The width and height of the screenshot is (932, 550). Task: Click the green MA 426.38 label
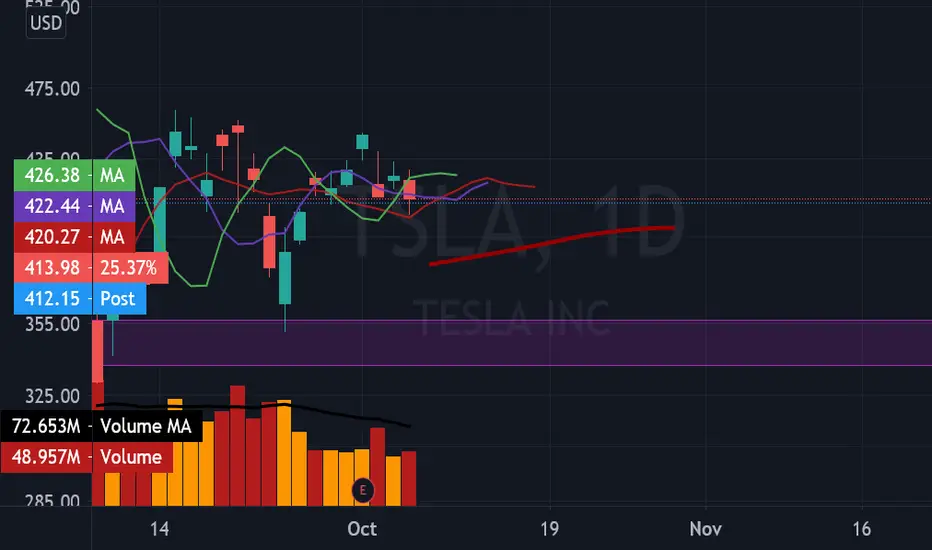coord(74,175)
